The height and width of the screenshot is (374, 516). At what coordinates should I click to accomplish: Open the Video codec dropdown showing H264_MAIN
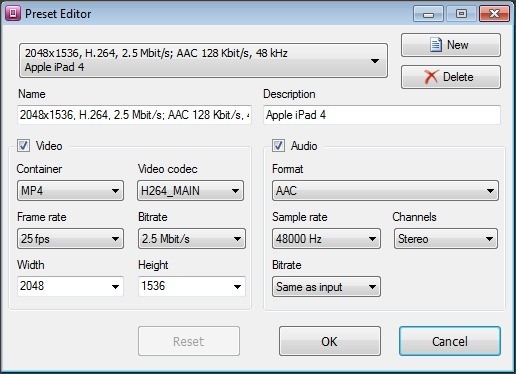(191, 191)
